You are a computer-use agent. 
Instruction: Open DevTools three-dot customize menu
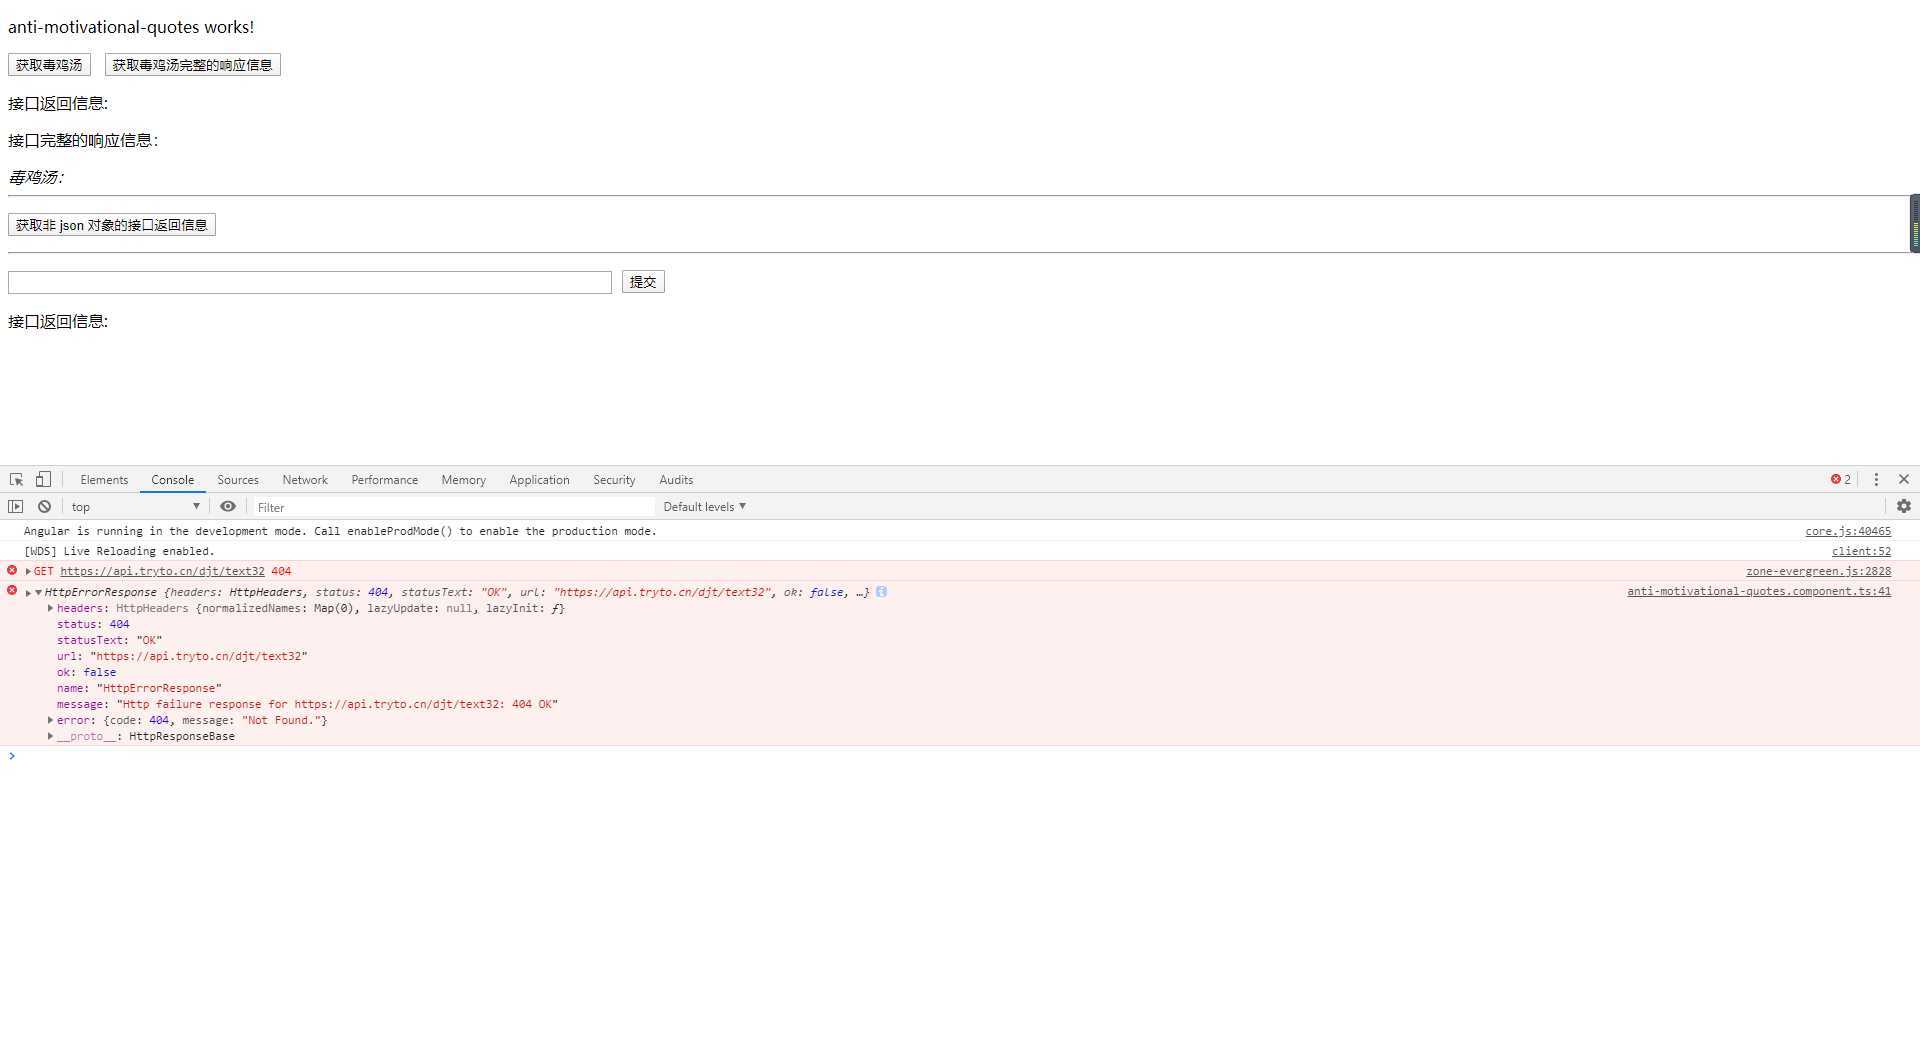point(1876,480)
